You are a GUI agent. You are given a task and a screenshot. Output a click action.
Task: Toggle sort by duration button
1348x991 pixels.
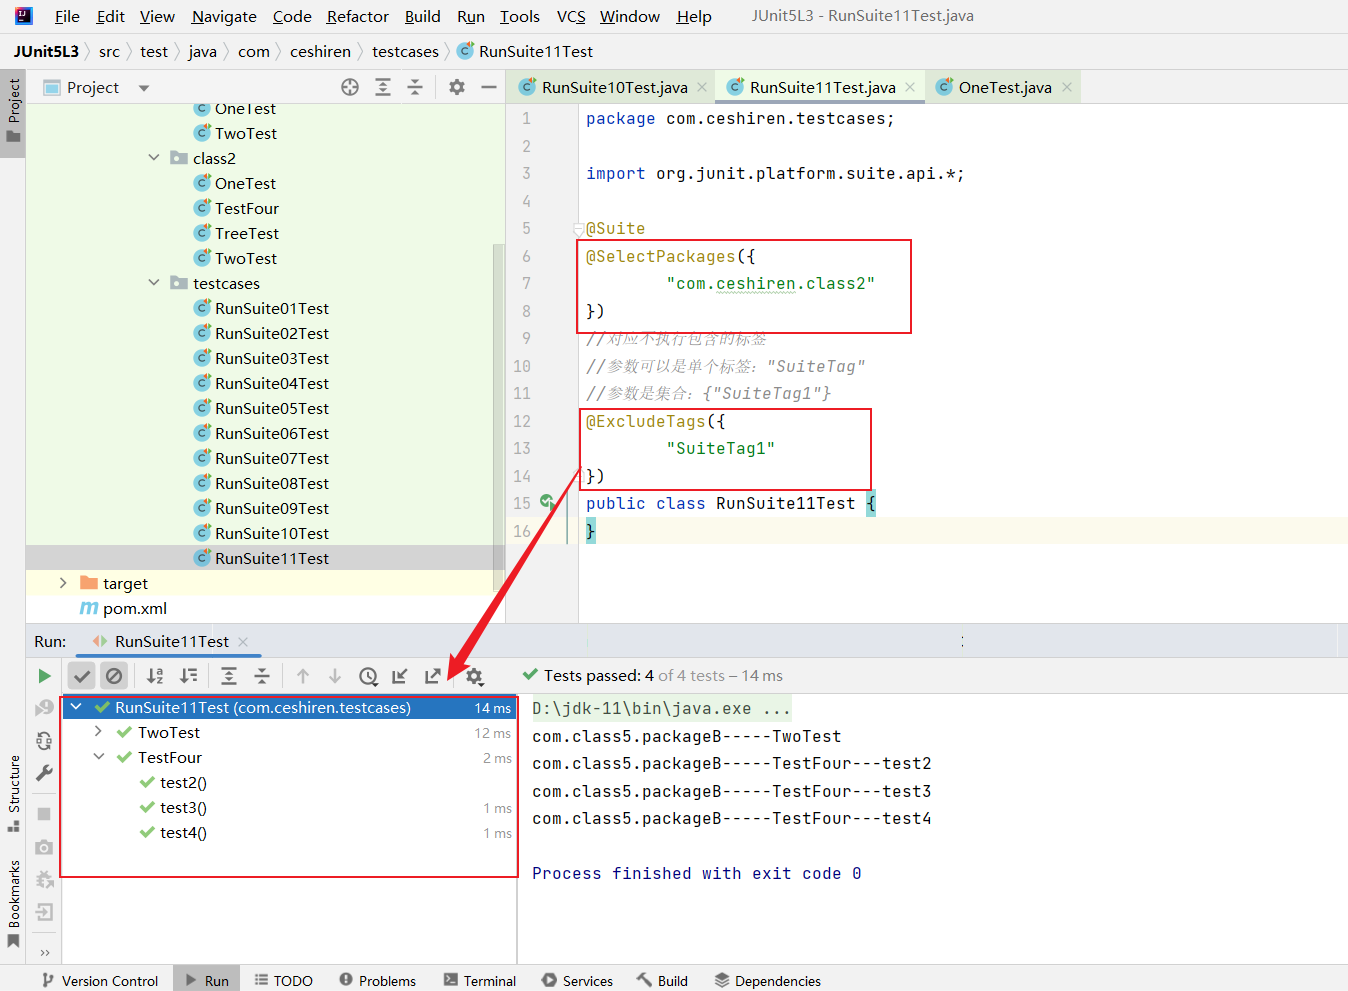coord(188,677)
